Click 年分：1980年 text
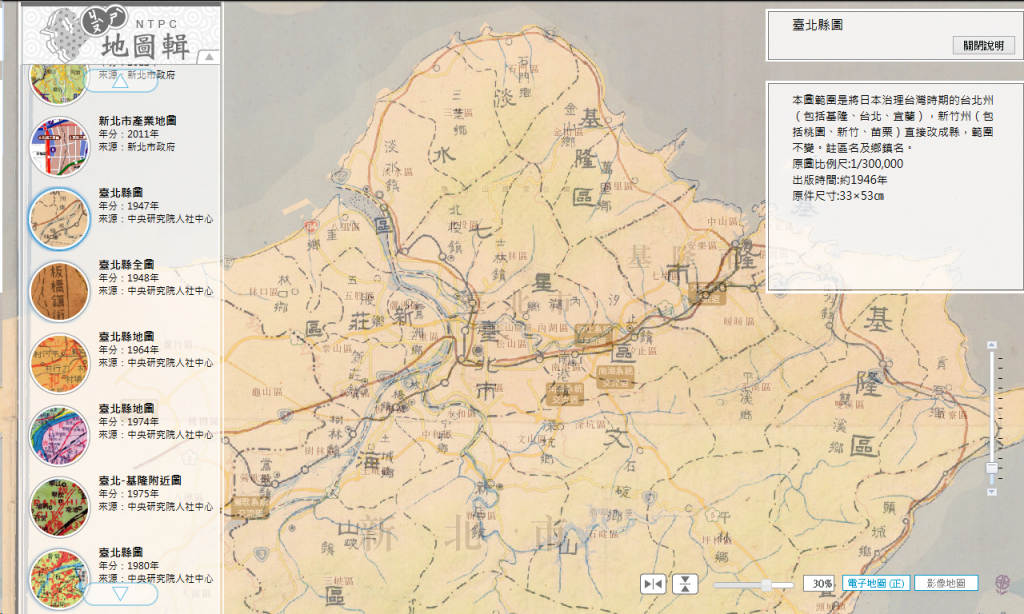Viewport: 1024px width, 614px height. (129, 565)
